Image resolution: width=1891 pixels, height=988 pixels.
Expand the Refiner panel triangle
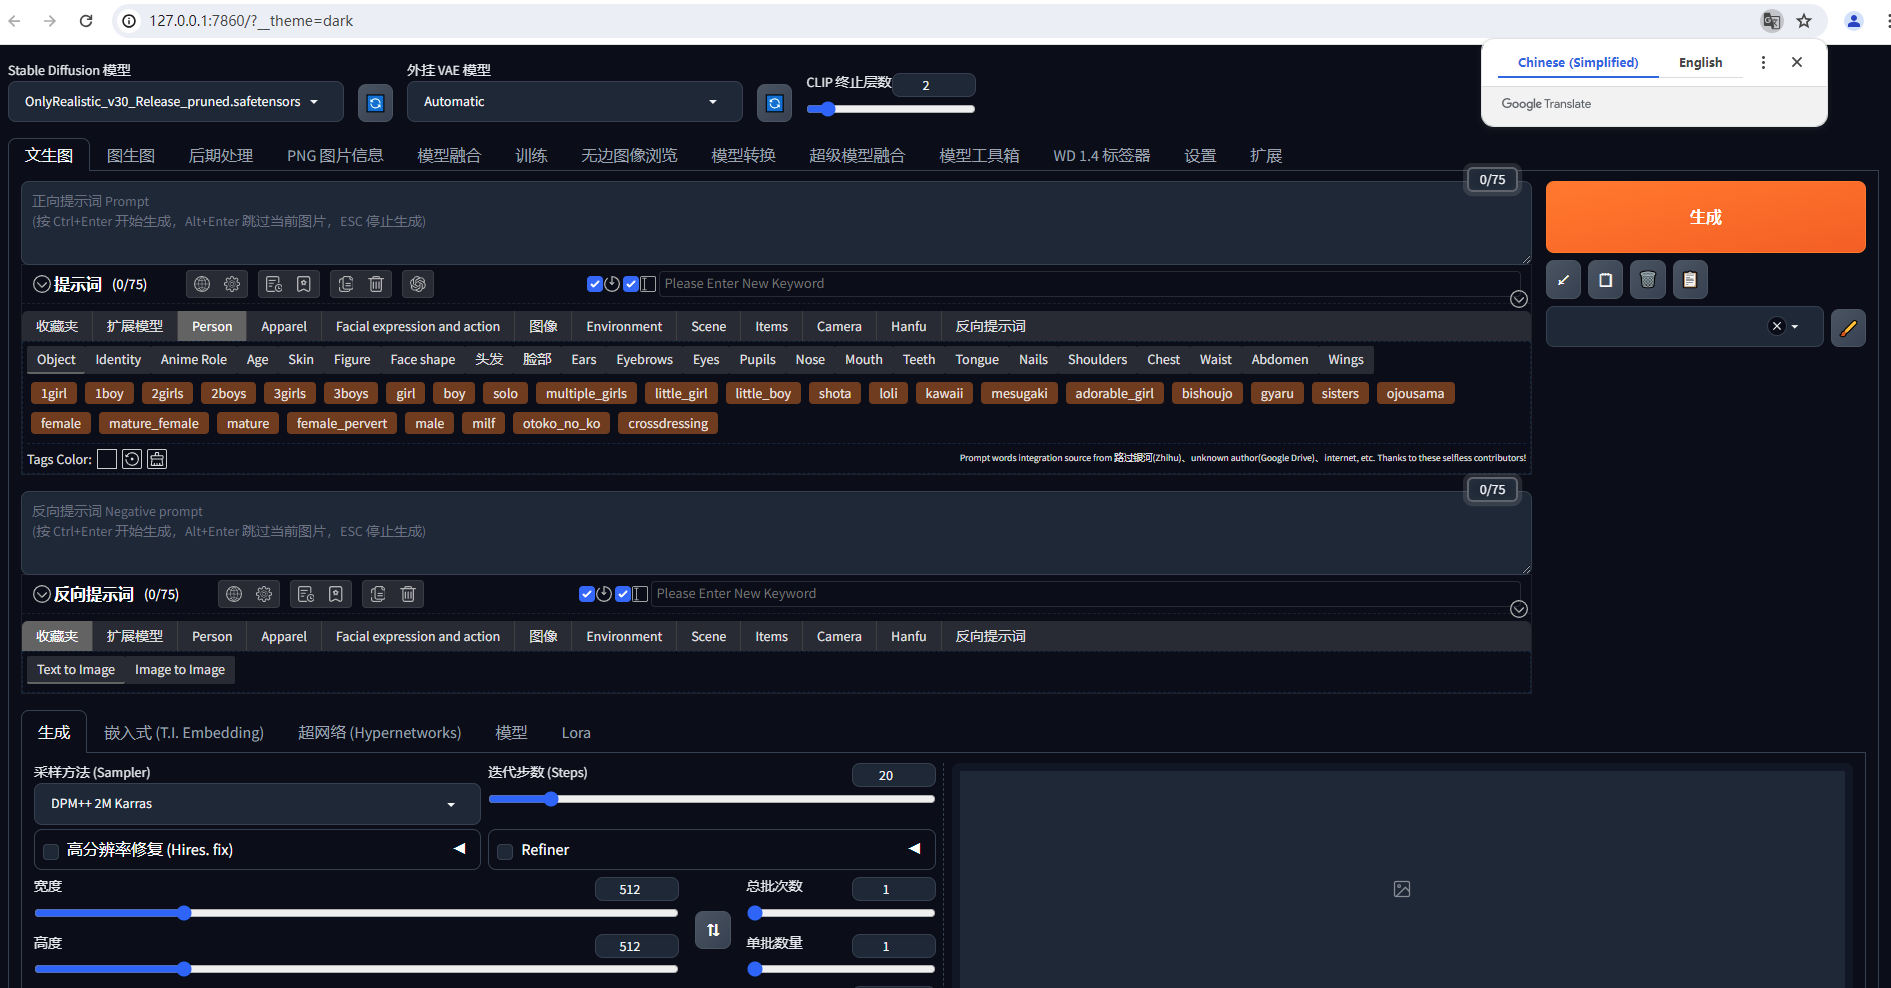click(914, 849)
